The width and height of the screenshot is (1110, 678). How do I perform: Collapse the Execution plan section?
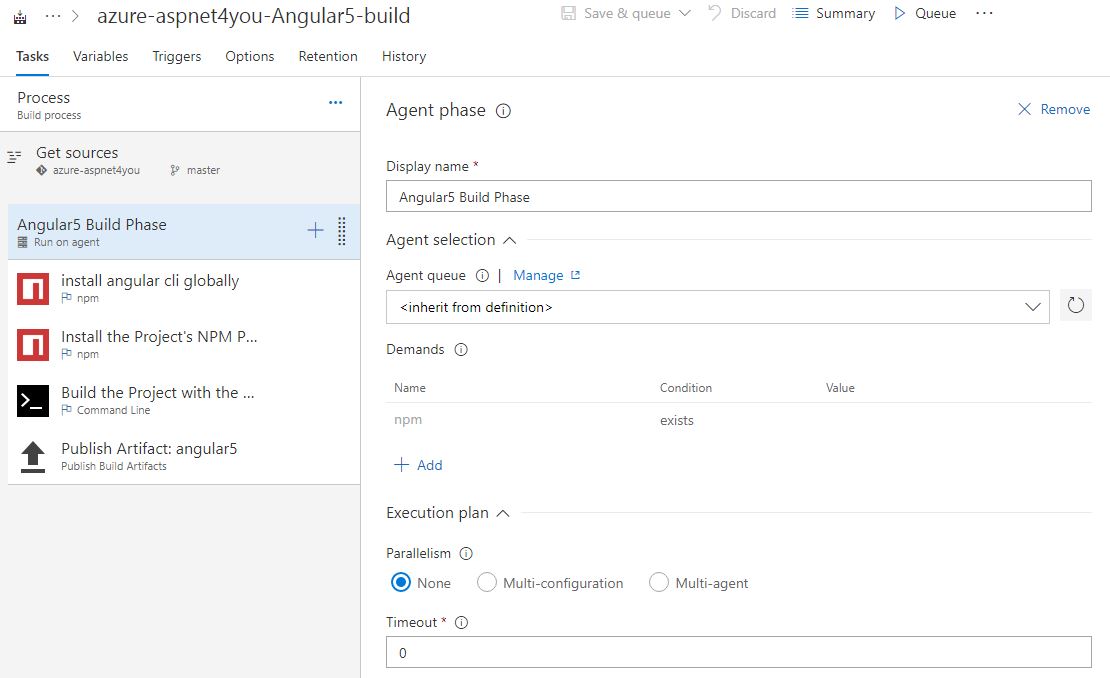coord(503,513)
